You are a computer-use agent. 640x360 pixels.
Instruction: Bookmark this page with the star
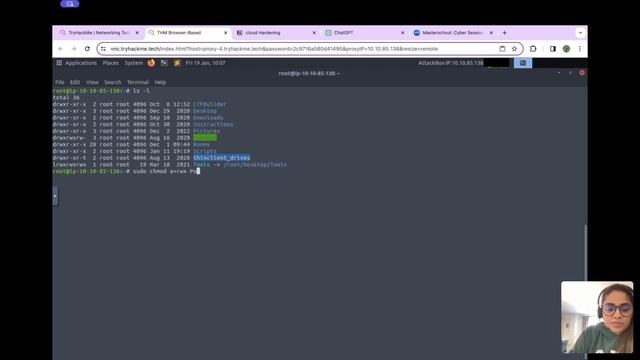click(x=514, y=49)
